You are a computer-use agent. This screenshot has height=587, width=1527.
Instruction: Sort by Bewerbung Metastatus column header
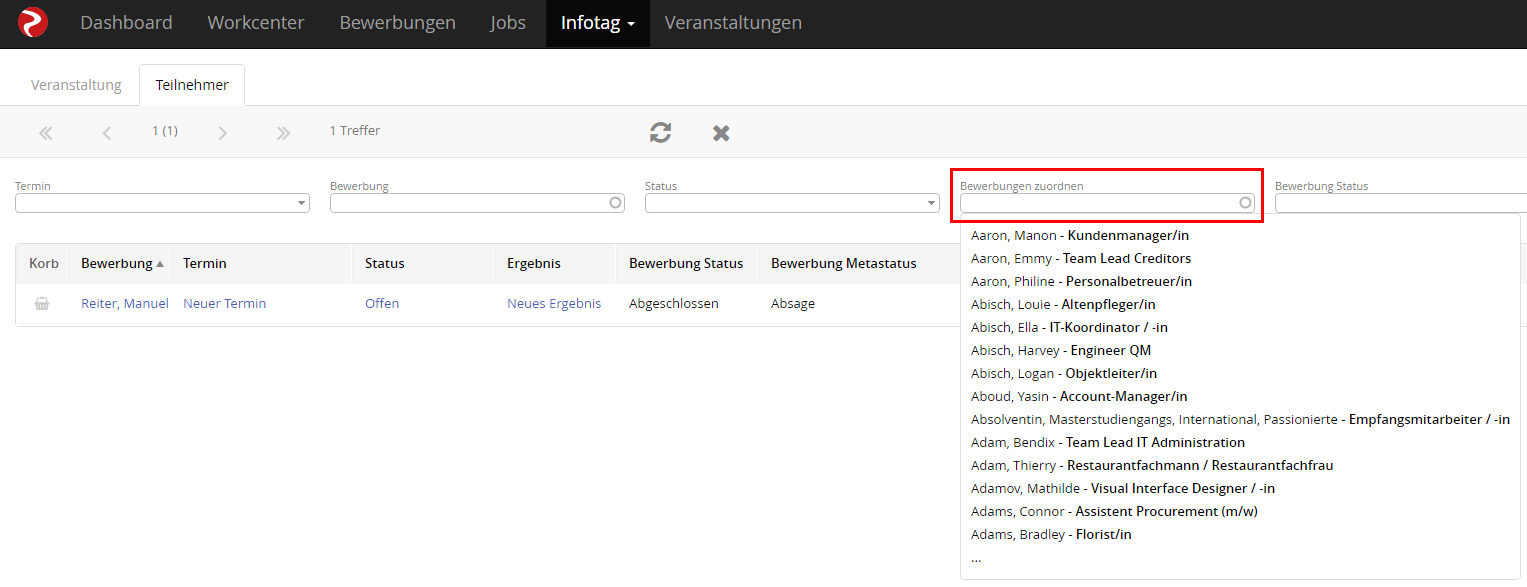pos(844,264)
